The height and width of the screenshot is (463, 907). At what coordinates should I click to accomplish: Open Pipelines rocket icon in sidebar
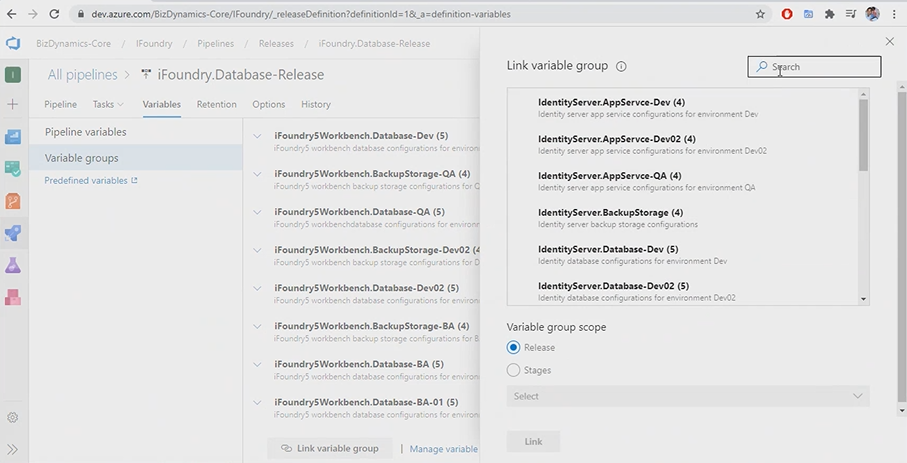(13, 233)
